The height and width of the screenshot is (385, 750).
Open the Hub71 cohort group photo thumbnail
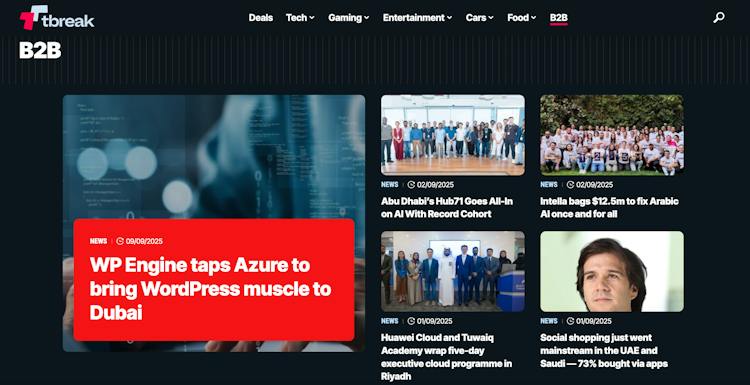[x=452, y=135]
